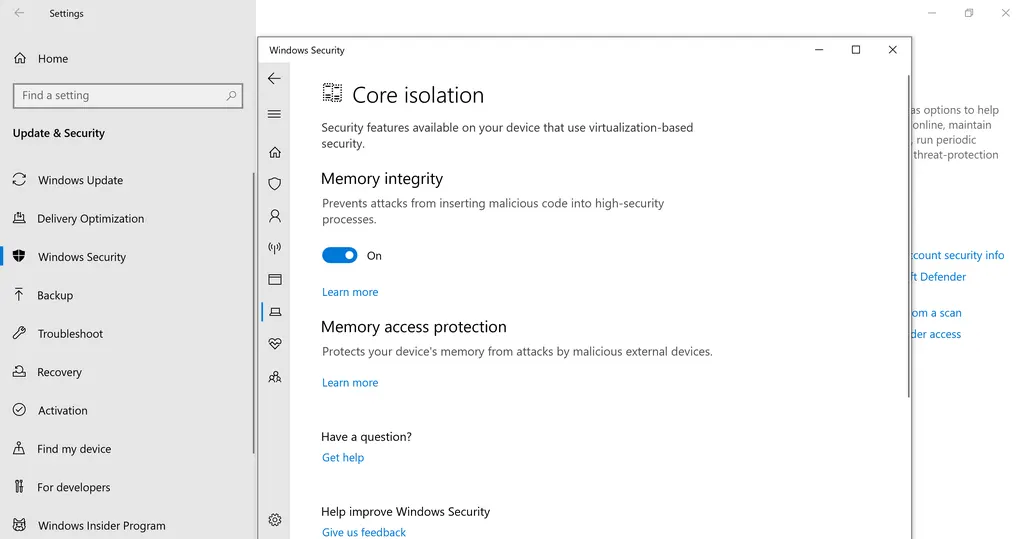Select Troubleshoot in Settings sidebar
This screenshot has height=539, width=1024.
click(x=70, y=334)
